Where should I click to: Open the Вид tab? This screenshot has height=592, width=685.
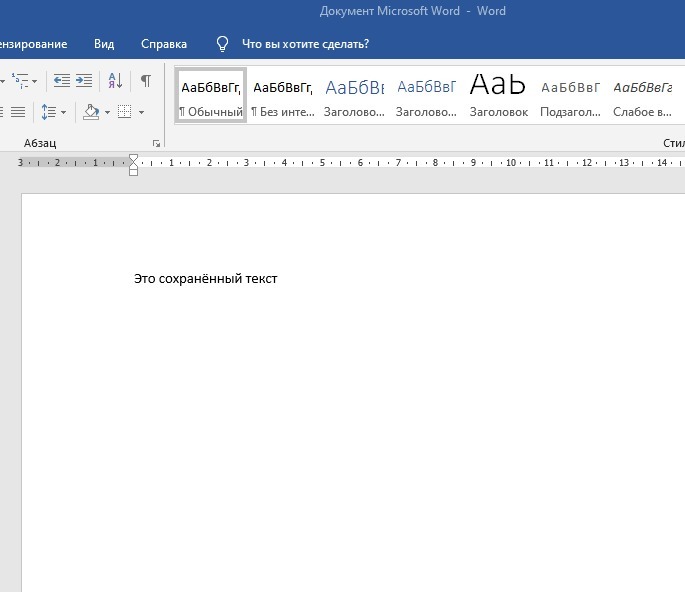pos(104,44)
